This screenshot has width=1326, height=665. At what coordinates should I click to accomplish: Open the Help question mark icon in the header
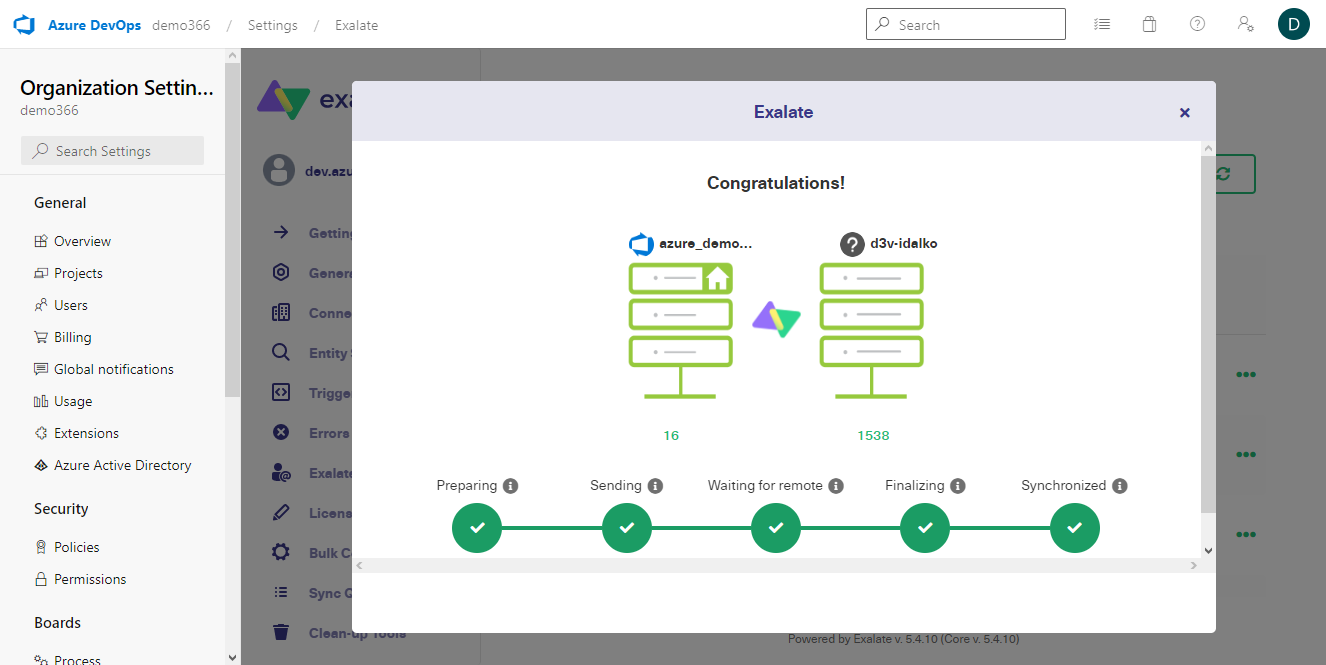pyautogui.click(x=1197, y=24)
